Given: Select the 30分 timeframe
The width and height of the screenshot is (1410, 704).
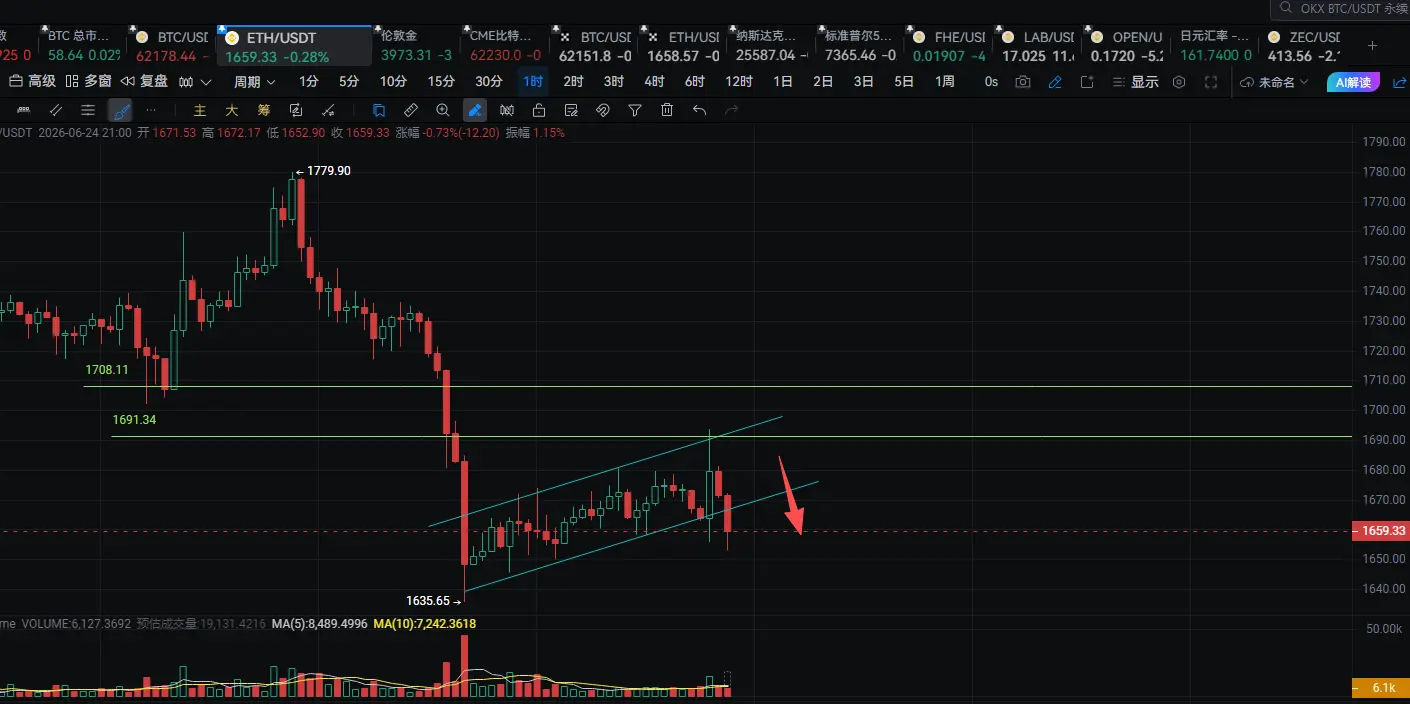Looking at the screenshot, I should [x=489, y=82].
